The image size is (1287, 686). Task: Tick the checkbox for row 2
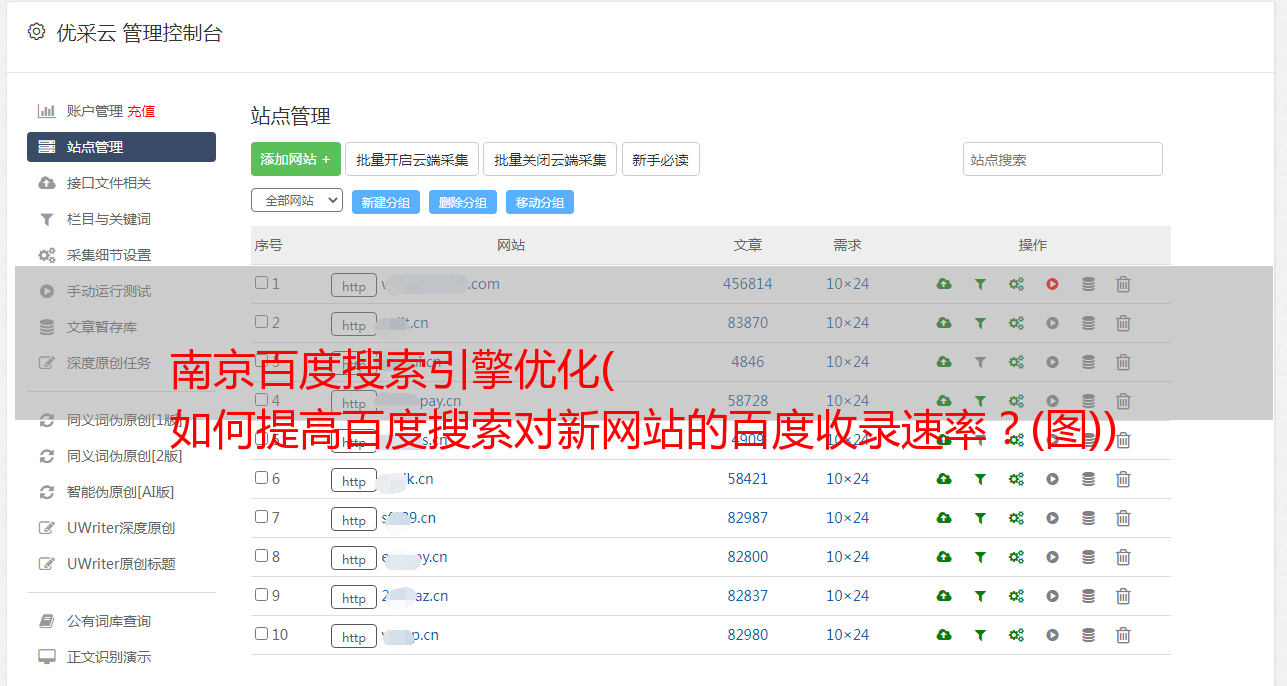(x=261, y=322)
